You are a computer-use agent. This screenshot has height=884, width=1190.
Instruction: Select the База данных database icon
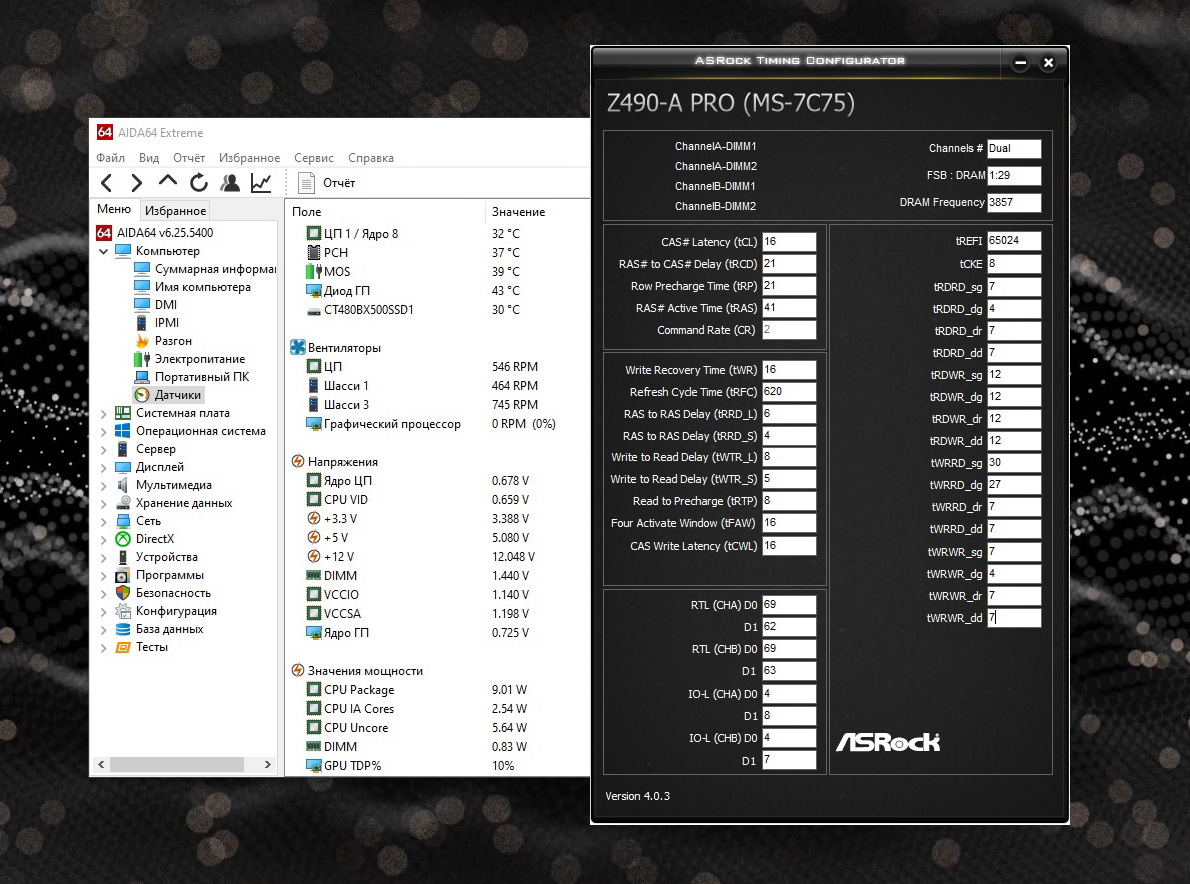click(x=123, y=629)
